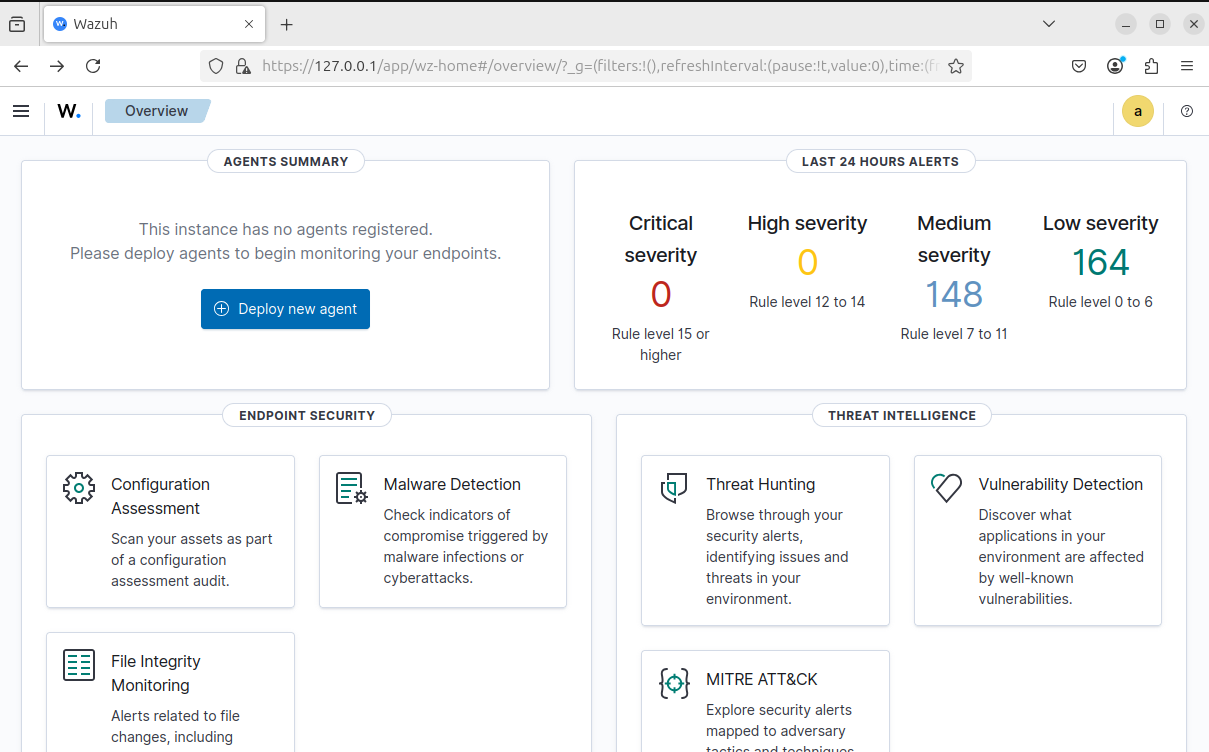The height and width of the screenshot is (752, 1209).
Task: Click the MITRE ATT&CK target icon
Action: coord(674,683)
